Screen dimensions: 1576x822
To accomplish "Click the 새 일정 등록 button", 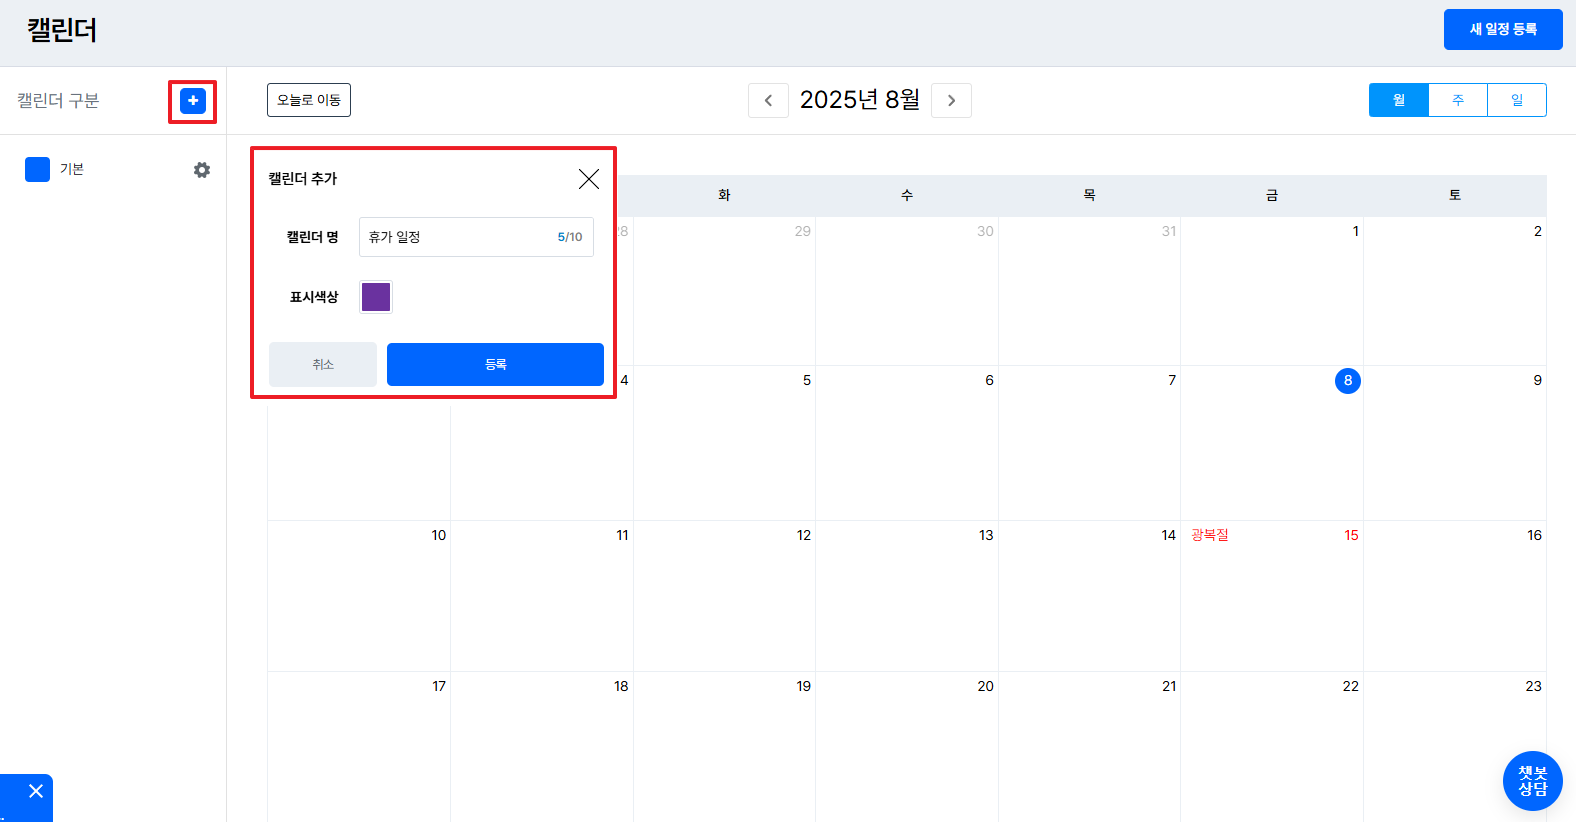I will (x=1502, y=29).
